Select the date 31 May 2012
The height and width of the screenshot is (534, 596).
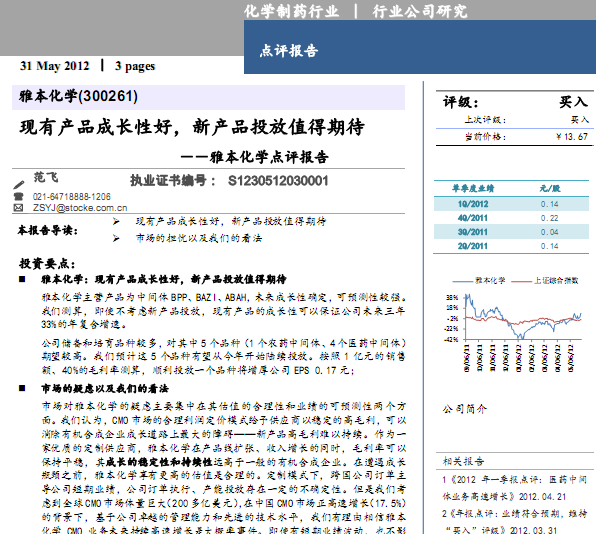click(x=54, y=66)
